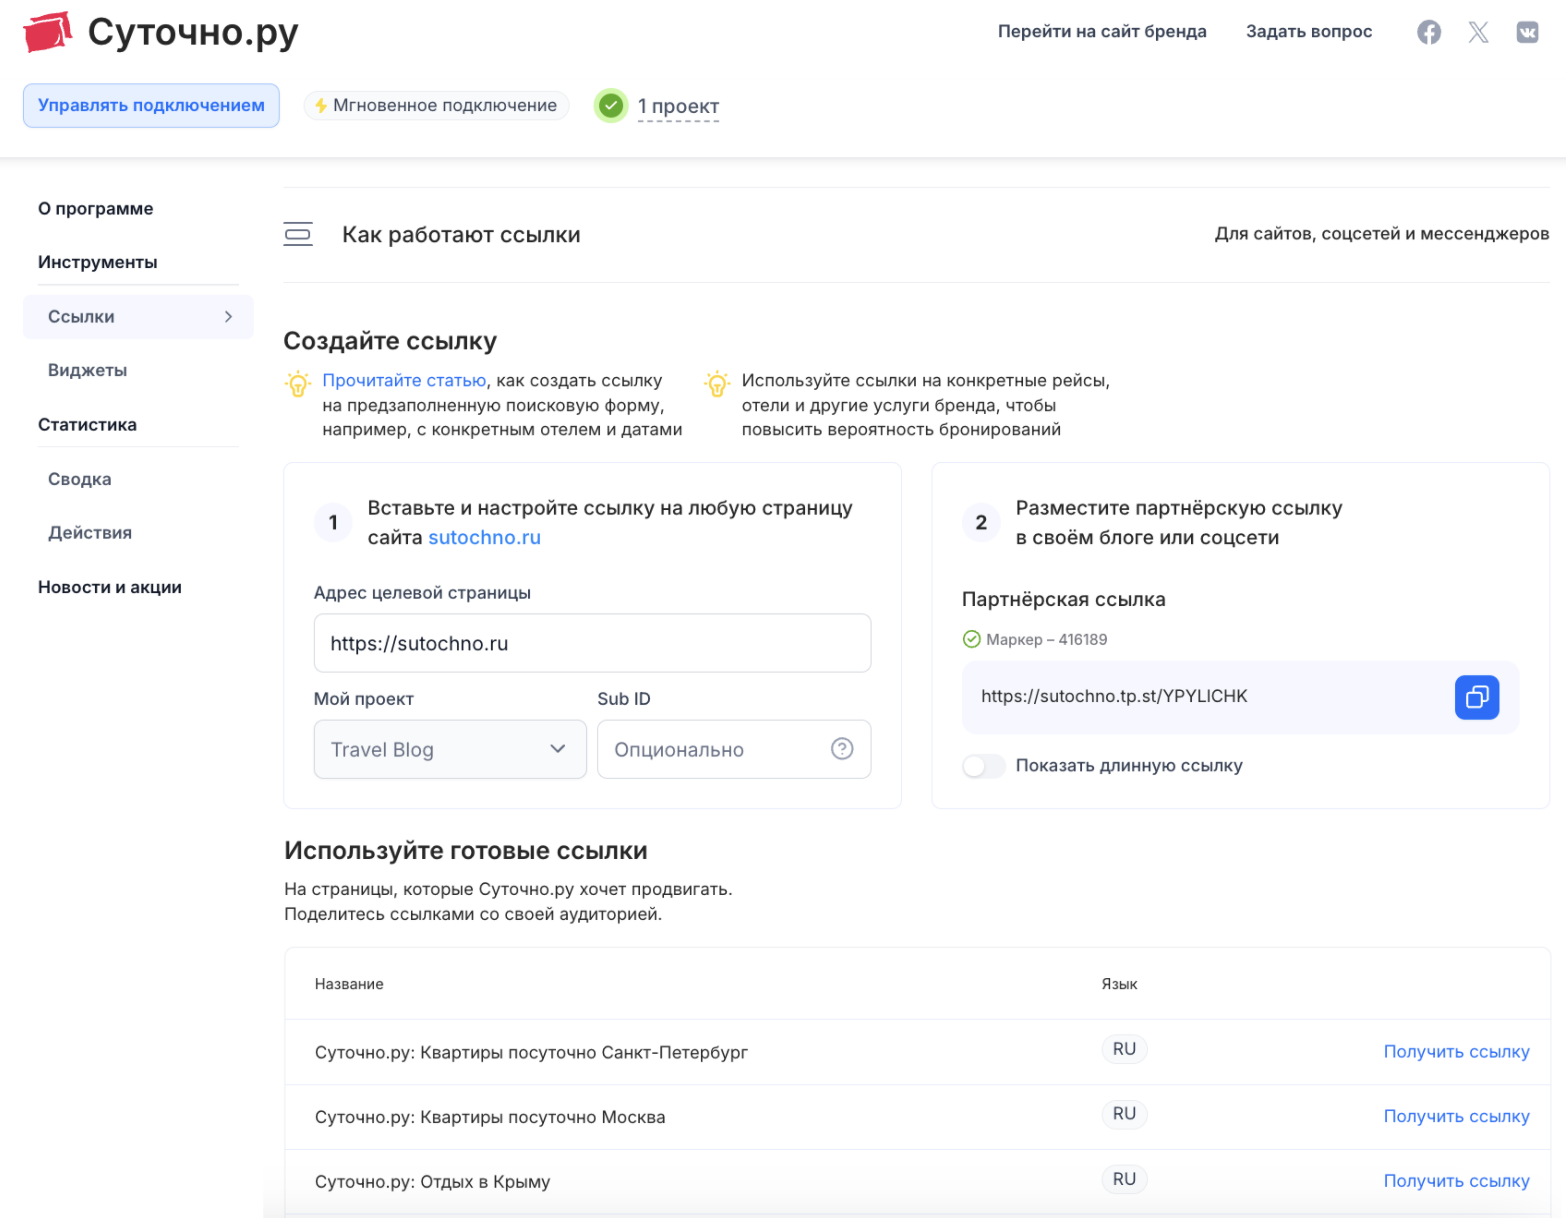The height and width of the screenshot is (1218, 1566).
Task: Click the green check icon beside 1 проект
Action: [x=611, y=105]
